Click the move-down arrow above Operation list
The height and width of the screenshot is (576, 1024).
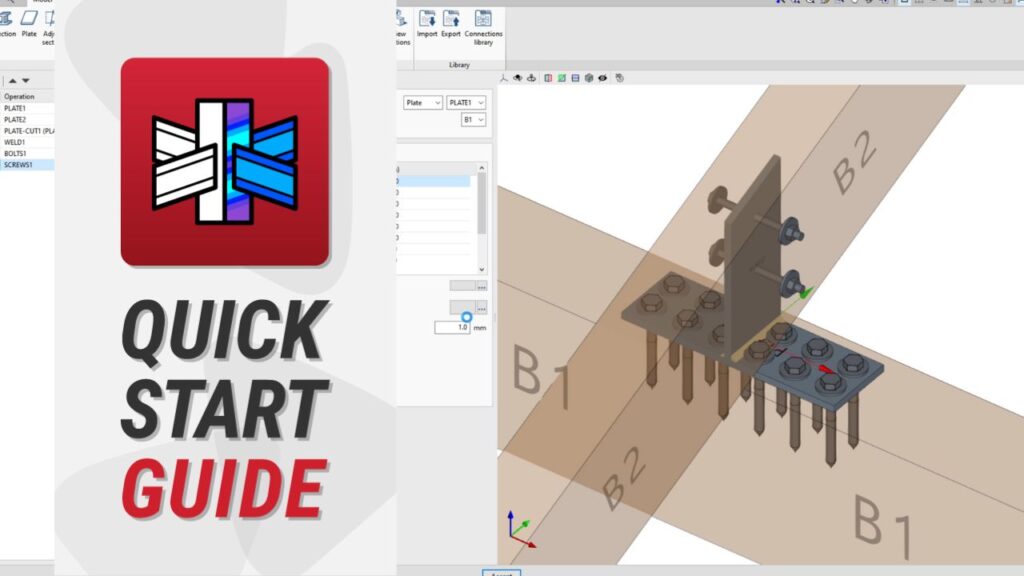(26, 81)
